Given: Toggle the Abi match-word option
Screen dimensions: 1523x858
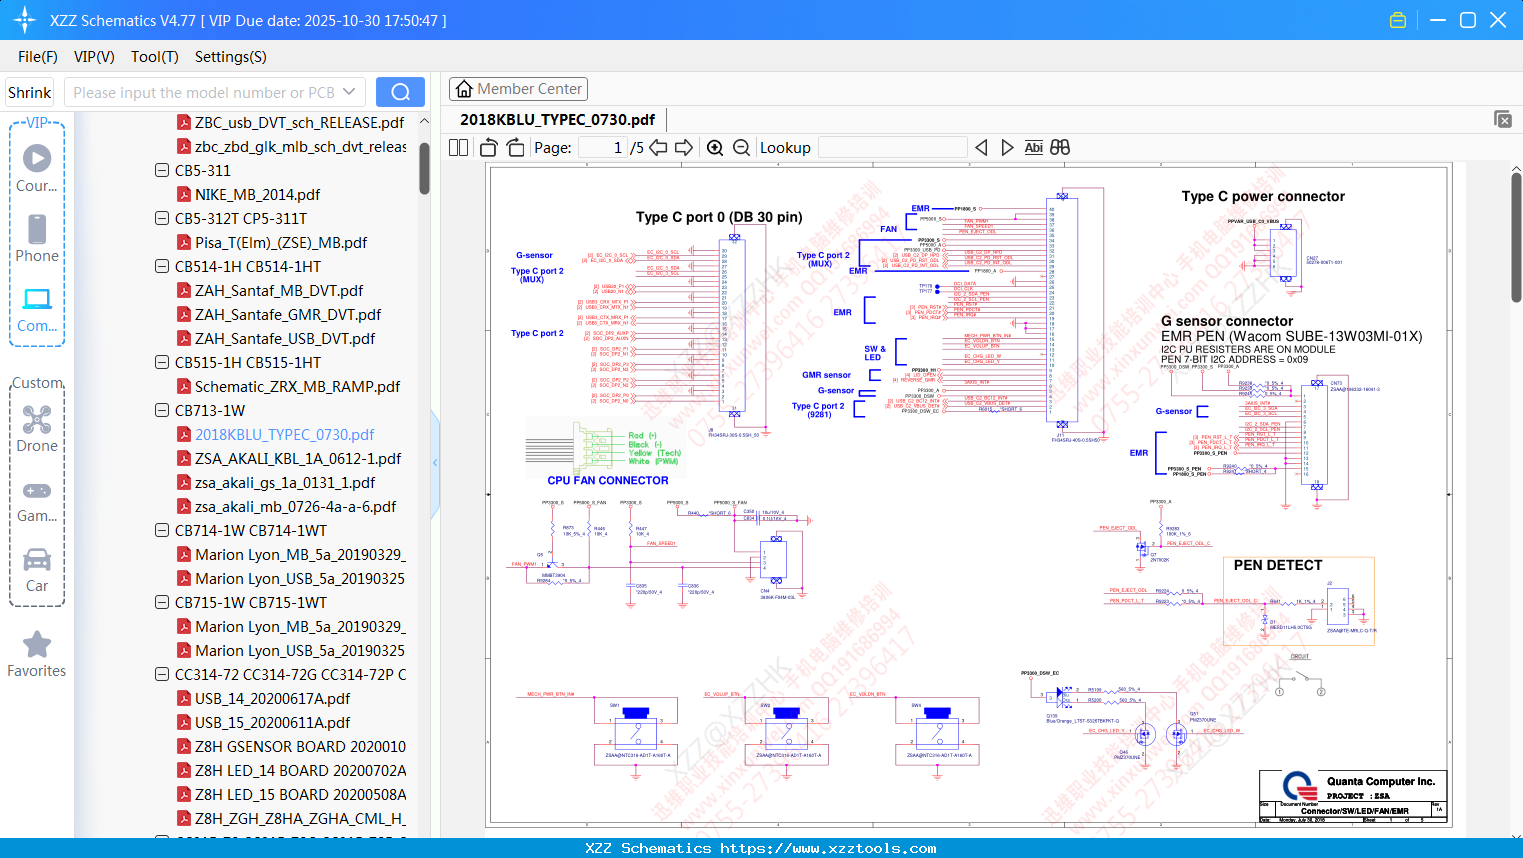Looking at the screenshot, I should pos(1033,148).
